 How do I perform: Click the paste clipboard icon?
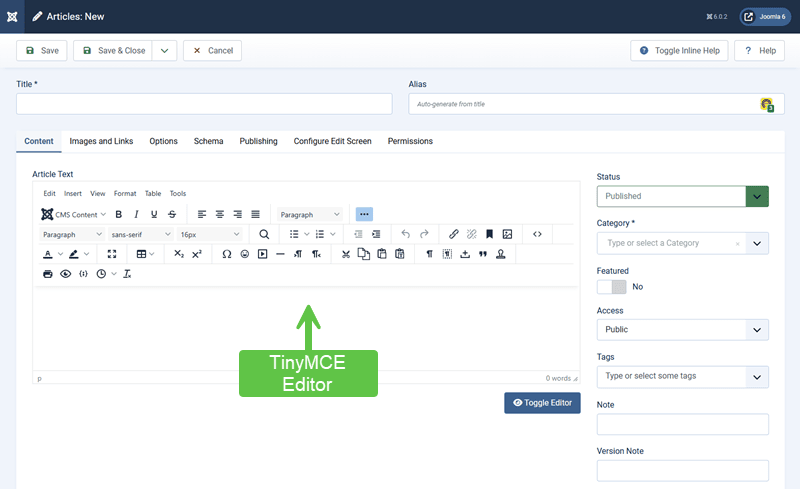382,254
